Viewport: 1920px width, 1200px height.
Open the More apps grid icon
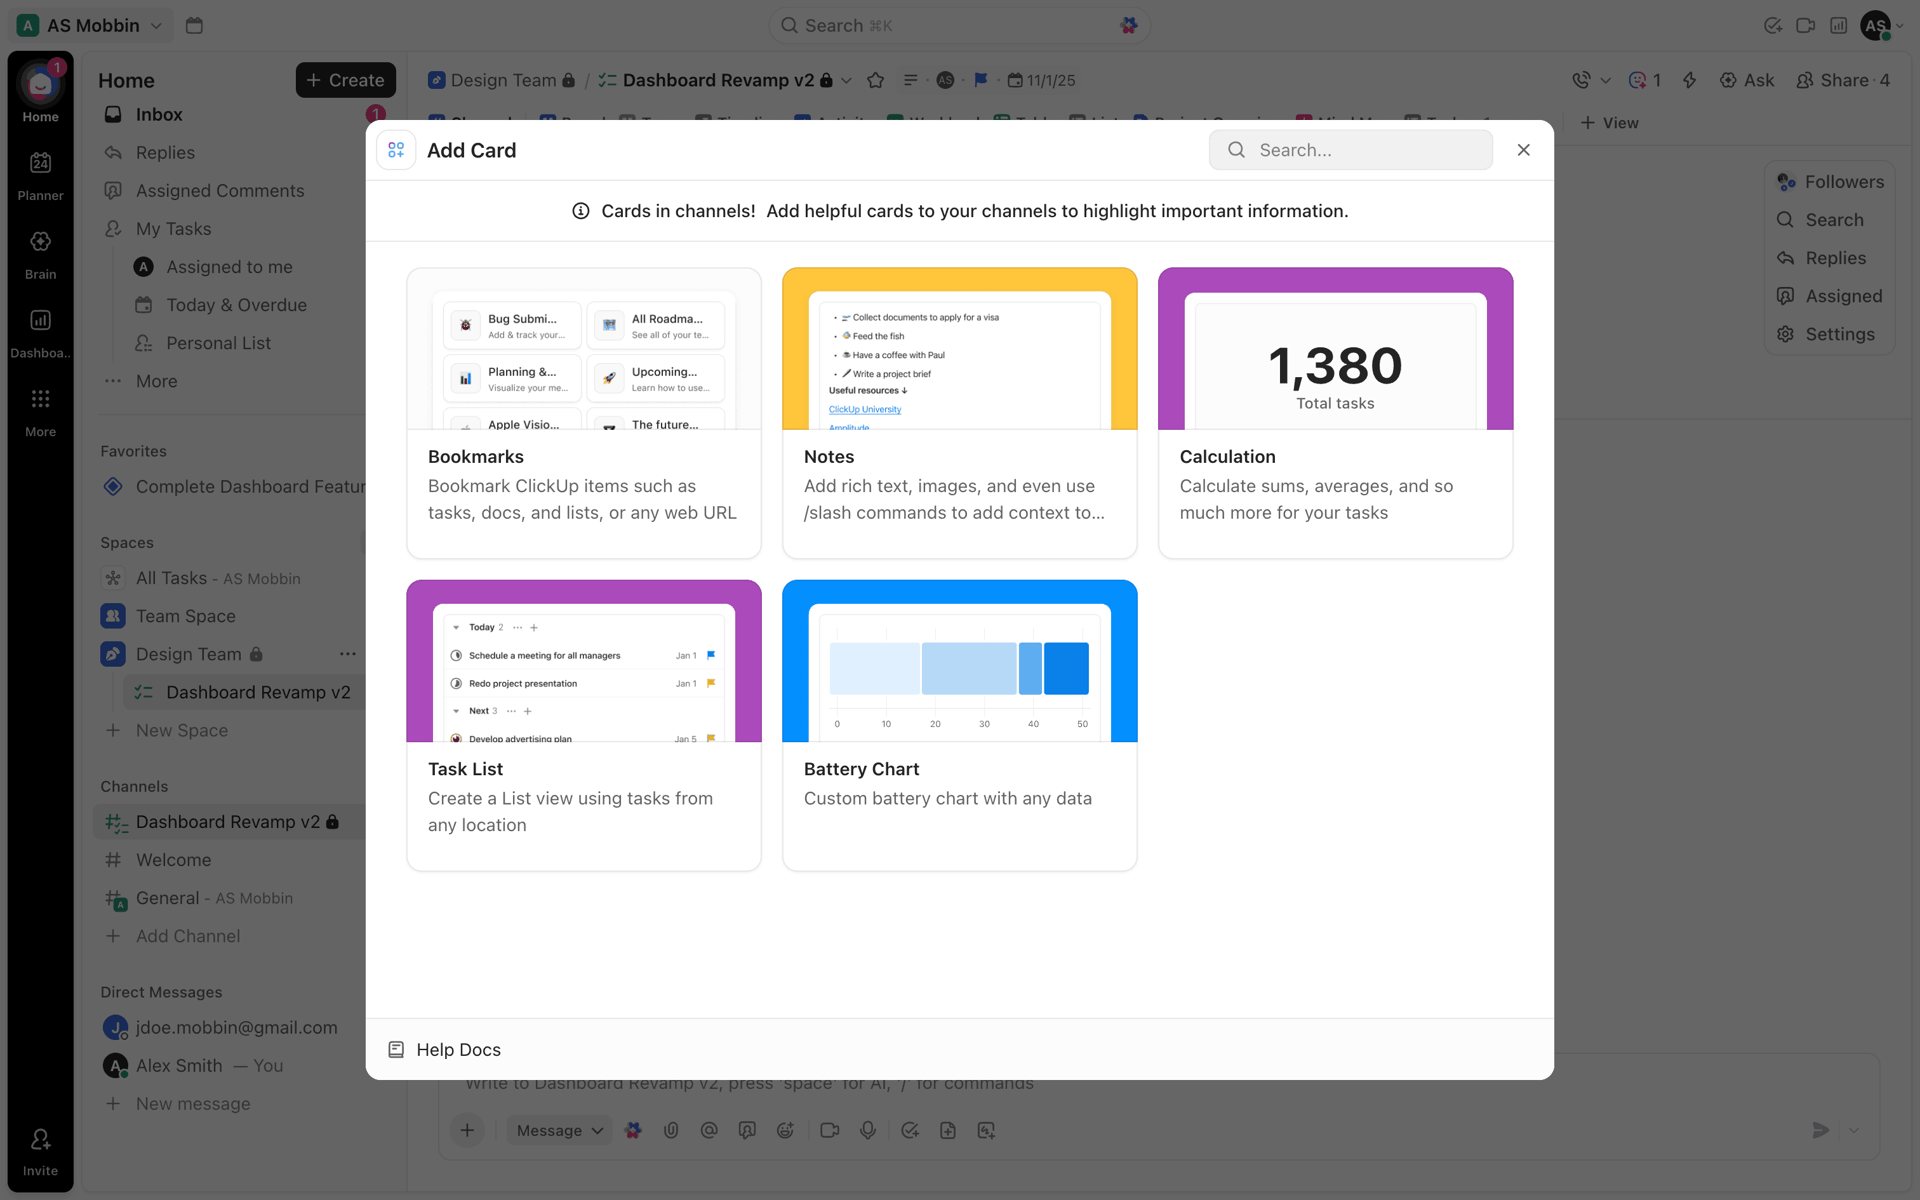[40, 412]
